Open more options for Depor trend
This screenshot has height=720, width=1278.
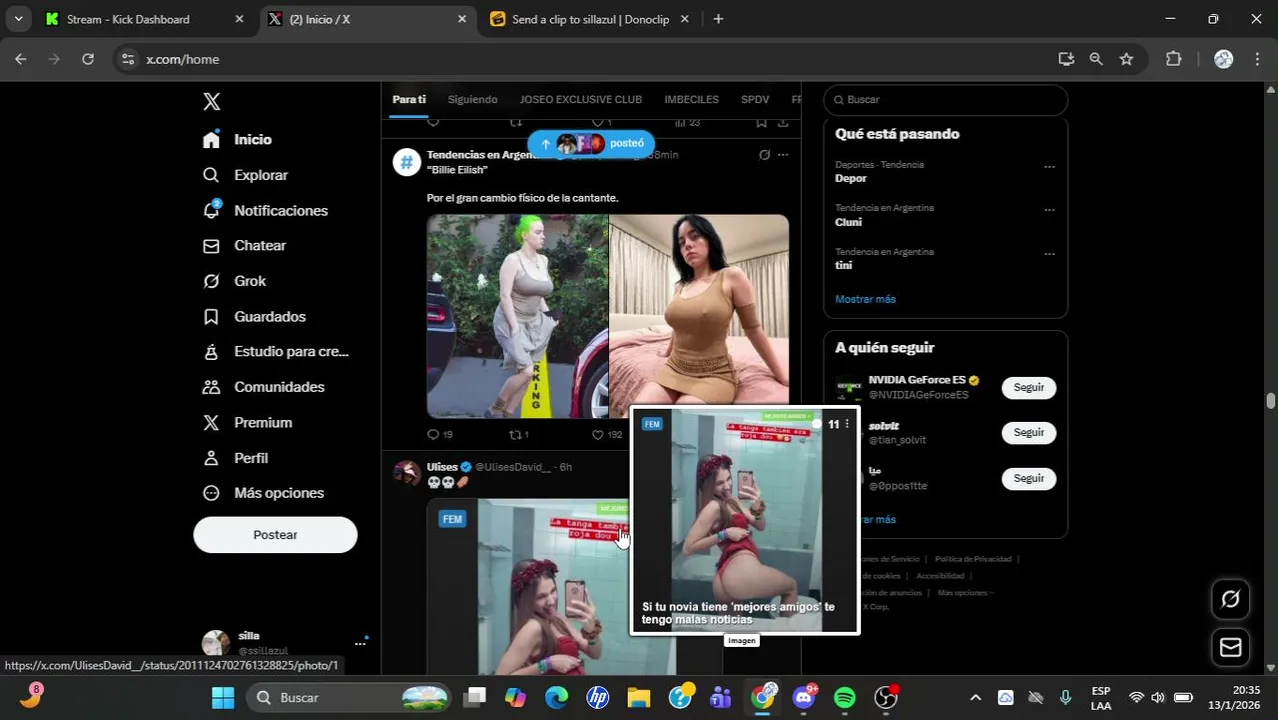(x=1049, y=167)
